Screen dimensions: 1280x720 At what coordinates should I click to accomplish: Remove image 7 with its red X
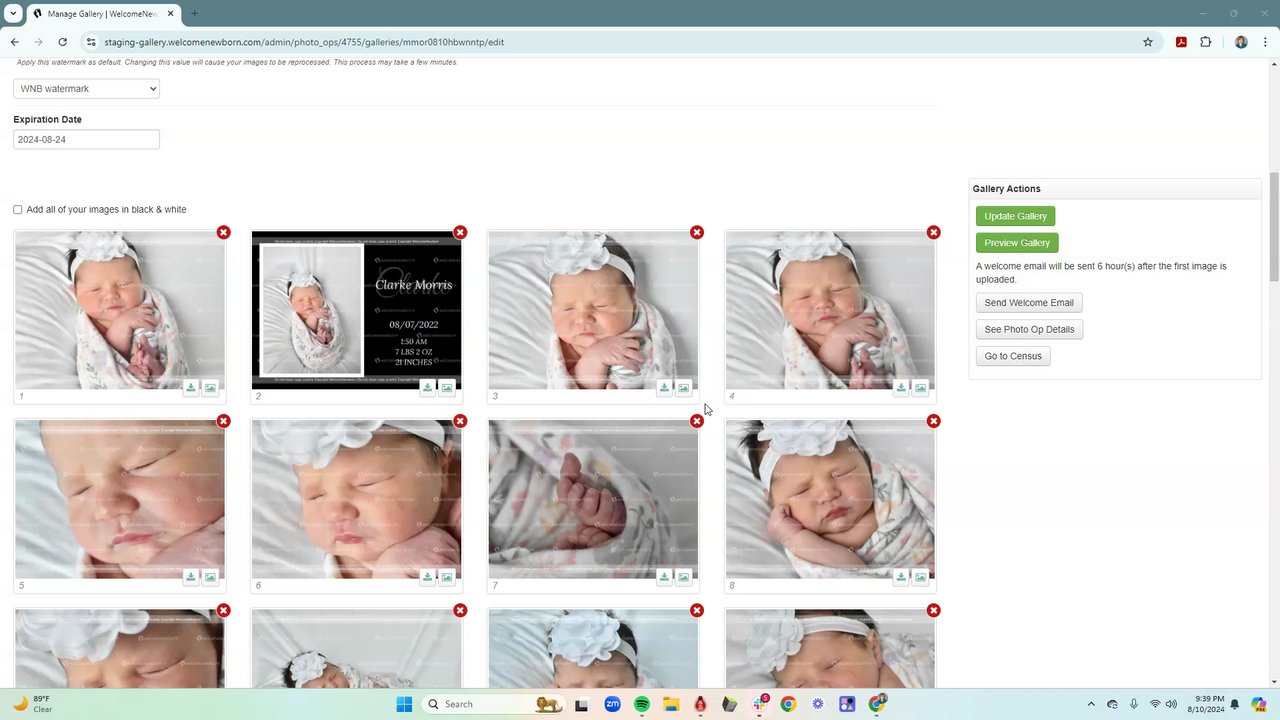click(x=697, y=421)
